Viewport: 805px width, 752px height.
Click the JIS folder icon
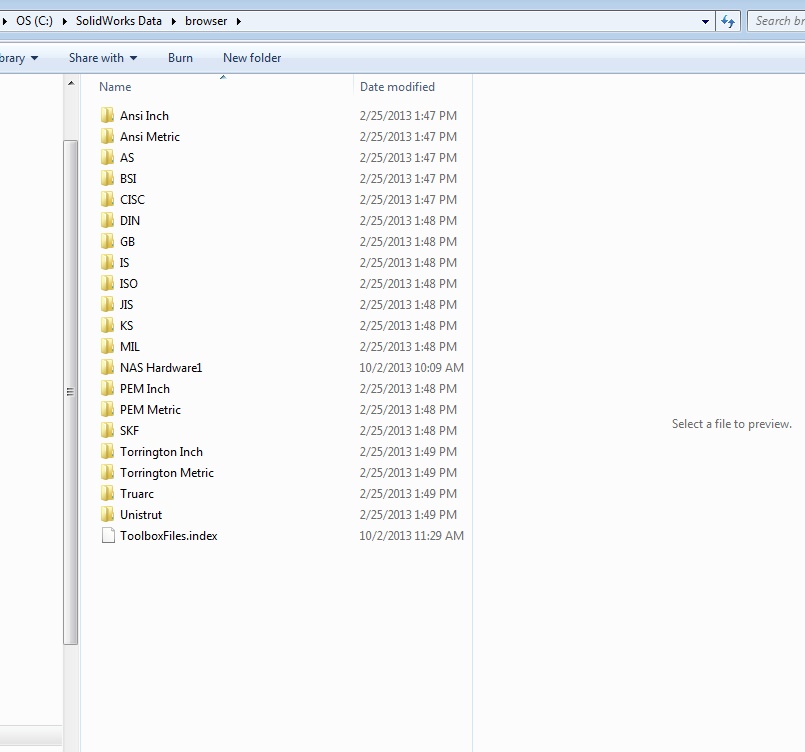click(107, 304)
